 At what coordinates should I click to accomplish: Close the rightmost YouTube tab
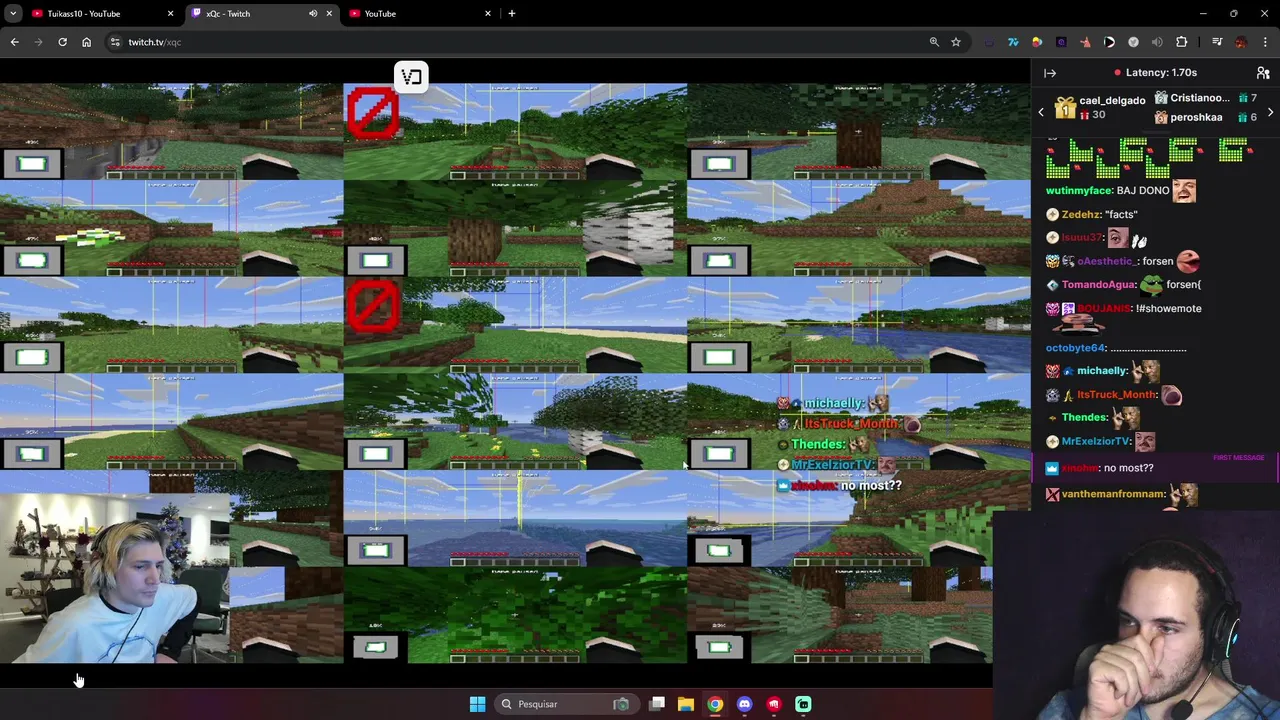click(488, 14)
